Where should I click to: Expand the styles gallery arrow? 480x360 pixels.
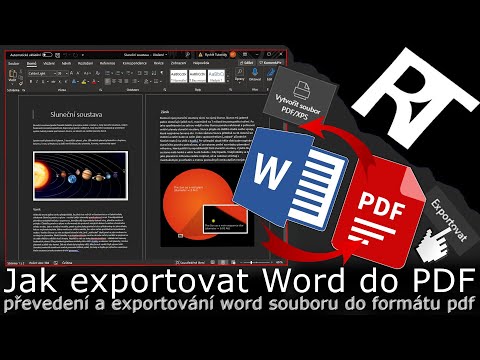(228, 81)
